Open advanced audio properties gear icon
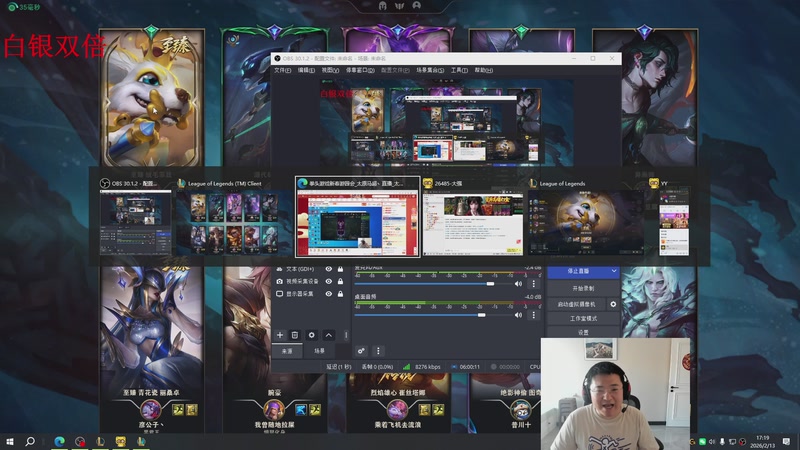 pyautogui.click(x=361, y=351)
